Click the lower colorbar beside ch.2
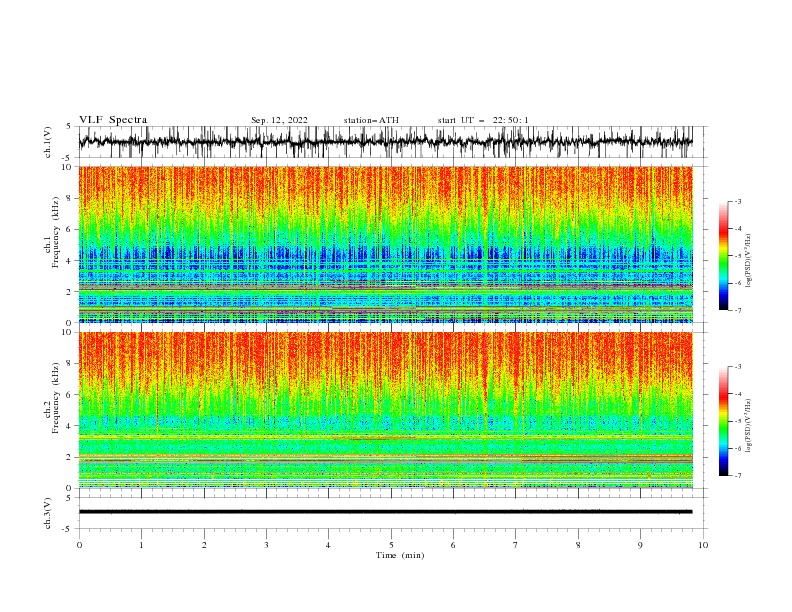 click(x=723, y=421)
